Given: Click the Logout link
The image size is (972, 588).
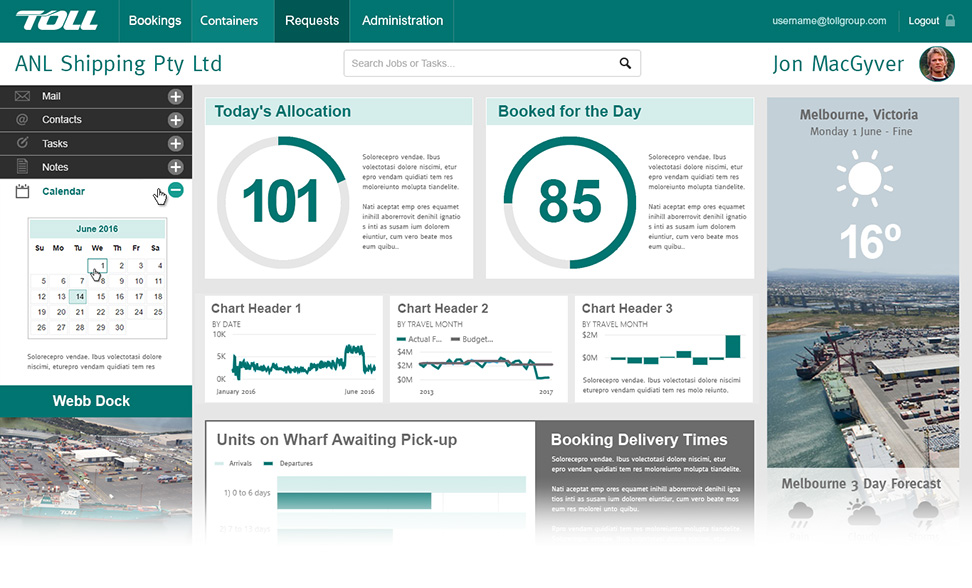Looking at the screenshot, I should [x=923, y=21].
